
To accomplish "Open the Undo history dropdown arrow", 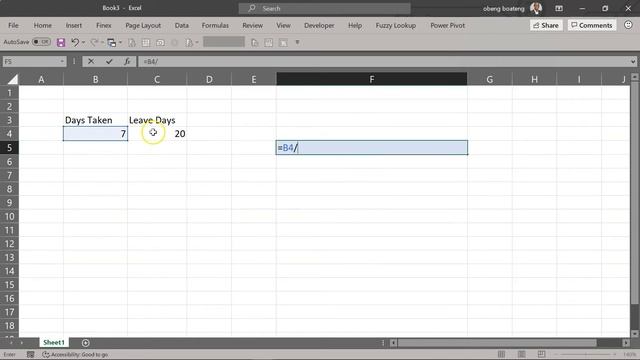I will tap(83, 42).
